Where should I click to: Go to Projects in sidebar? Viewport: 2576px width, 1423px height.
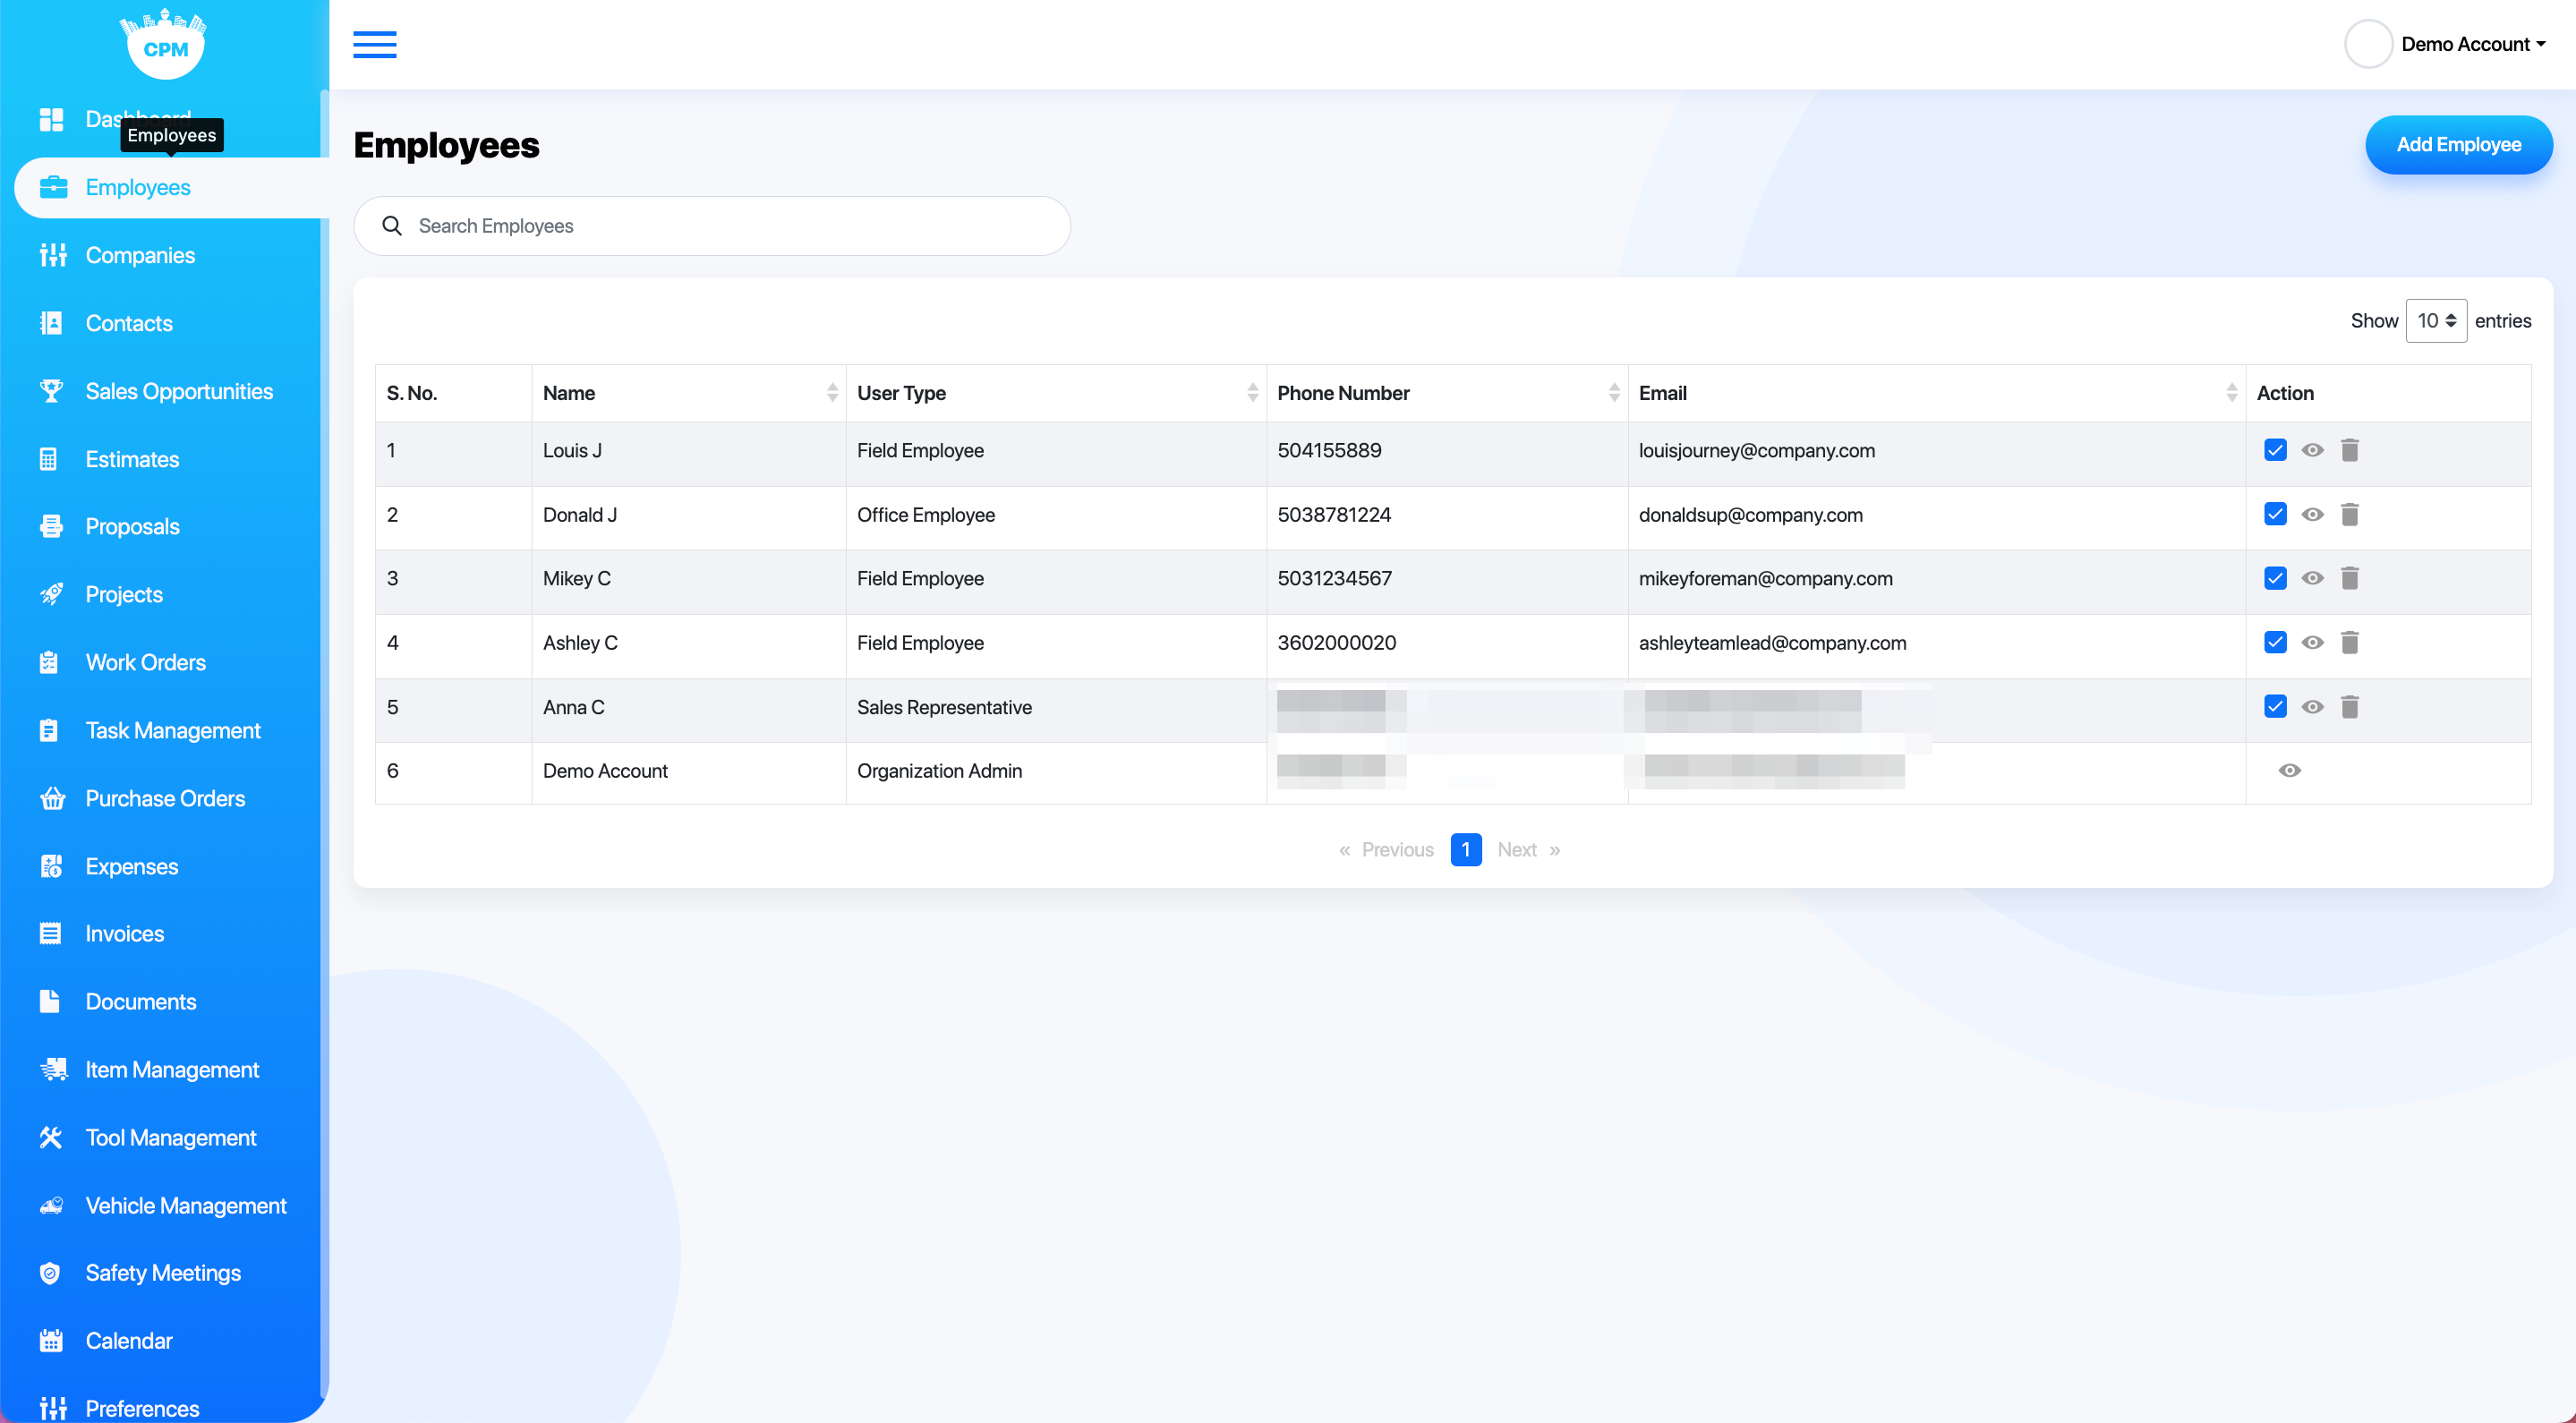tap(124, 594)
